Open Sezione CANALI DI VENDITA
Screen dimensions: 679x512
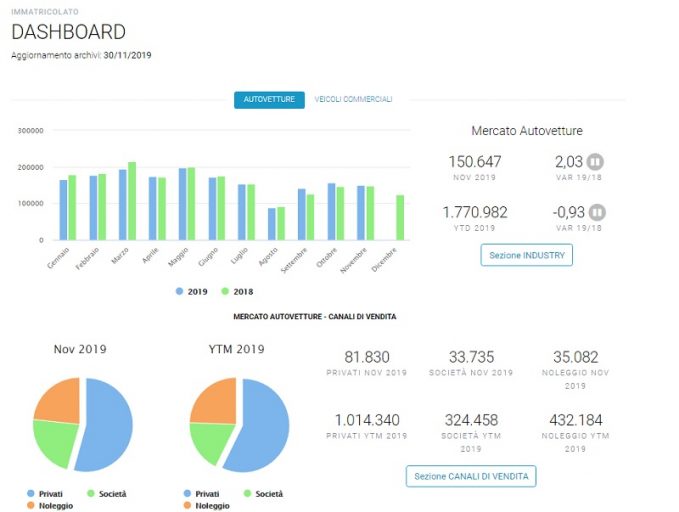tap(471, 476)
